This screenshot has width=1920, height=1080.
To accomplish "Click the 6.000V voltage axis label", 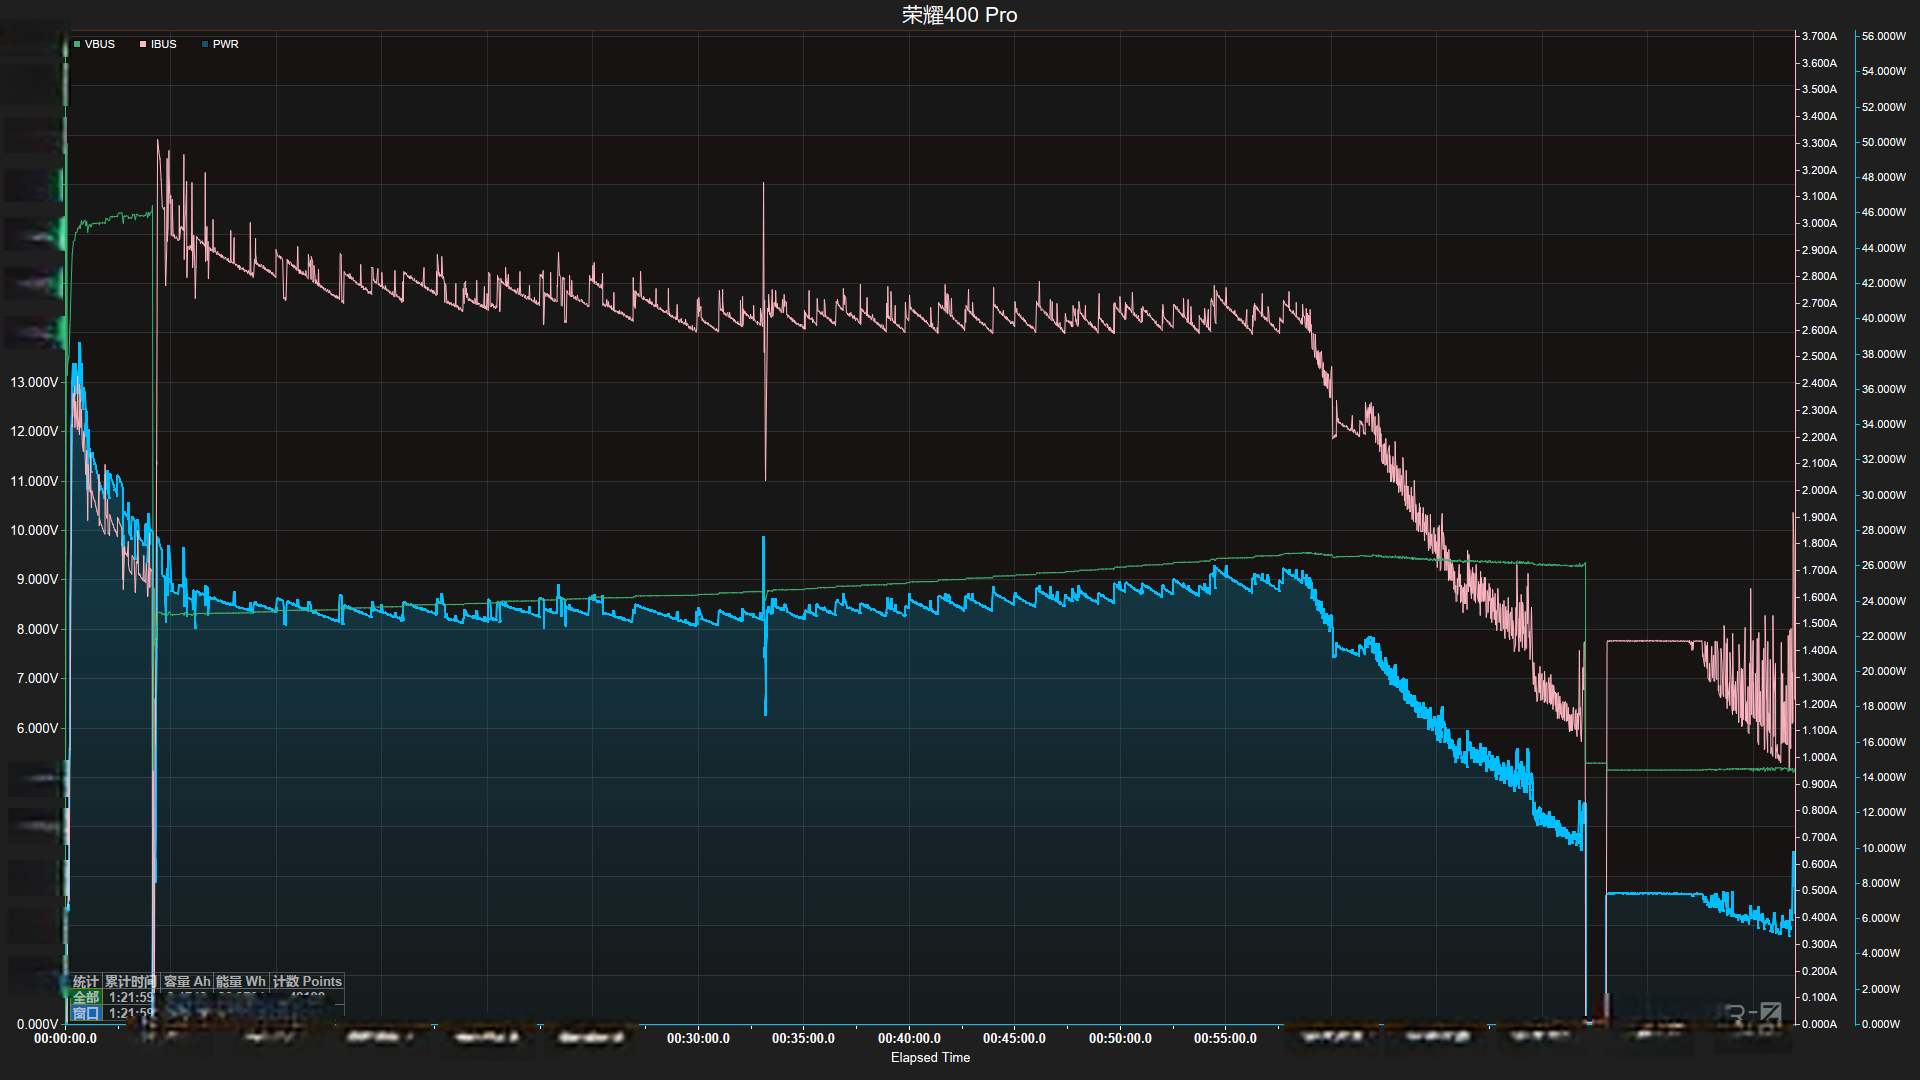I will point(37,728).
